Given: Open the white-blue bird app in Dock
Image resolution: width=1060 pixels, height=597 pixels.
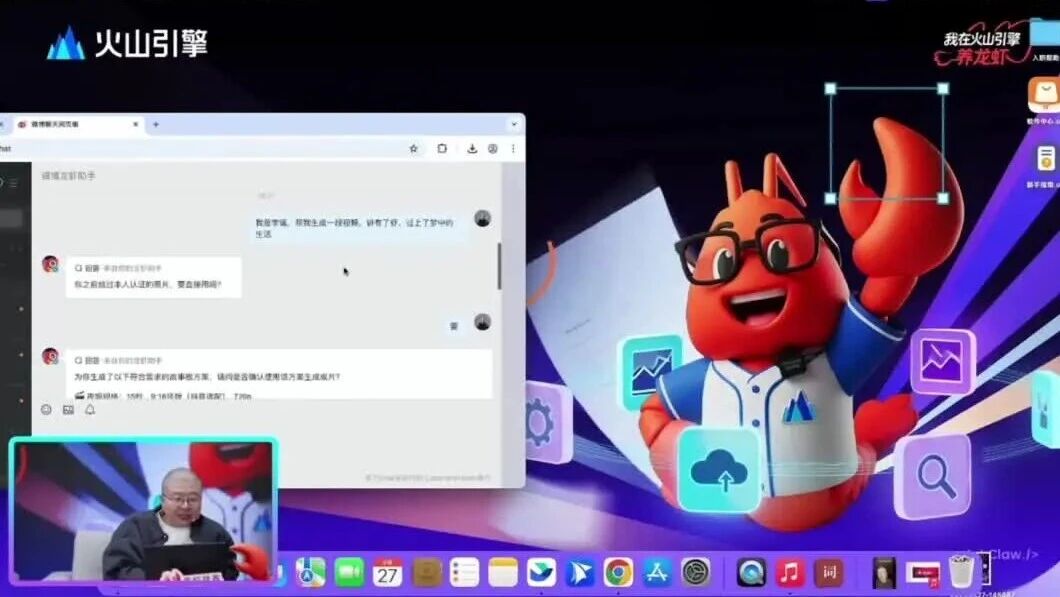Looking at the screenshot, I should tap(541, 573).
